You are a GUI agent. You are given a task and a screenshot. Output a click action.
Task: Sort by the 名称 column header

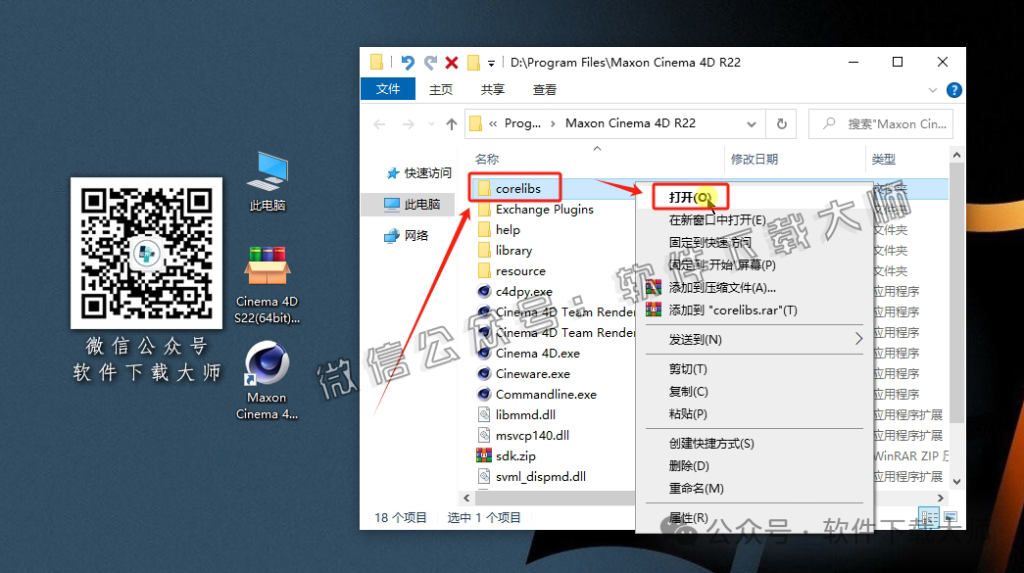click(x=487, y=159)
